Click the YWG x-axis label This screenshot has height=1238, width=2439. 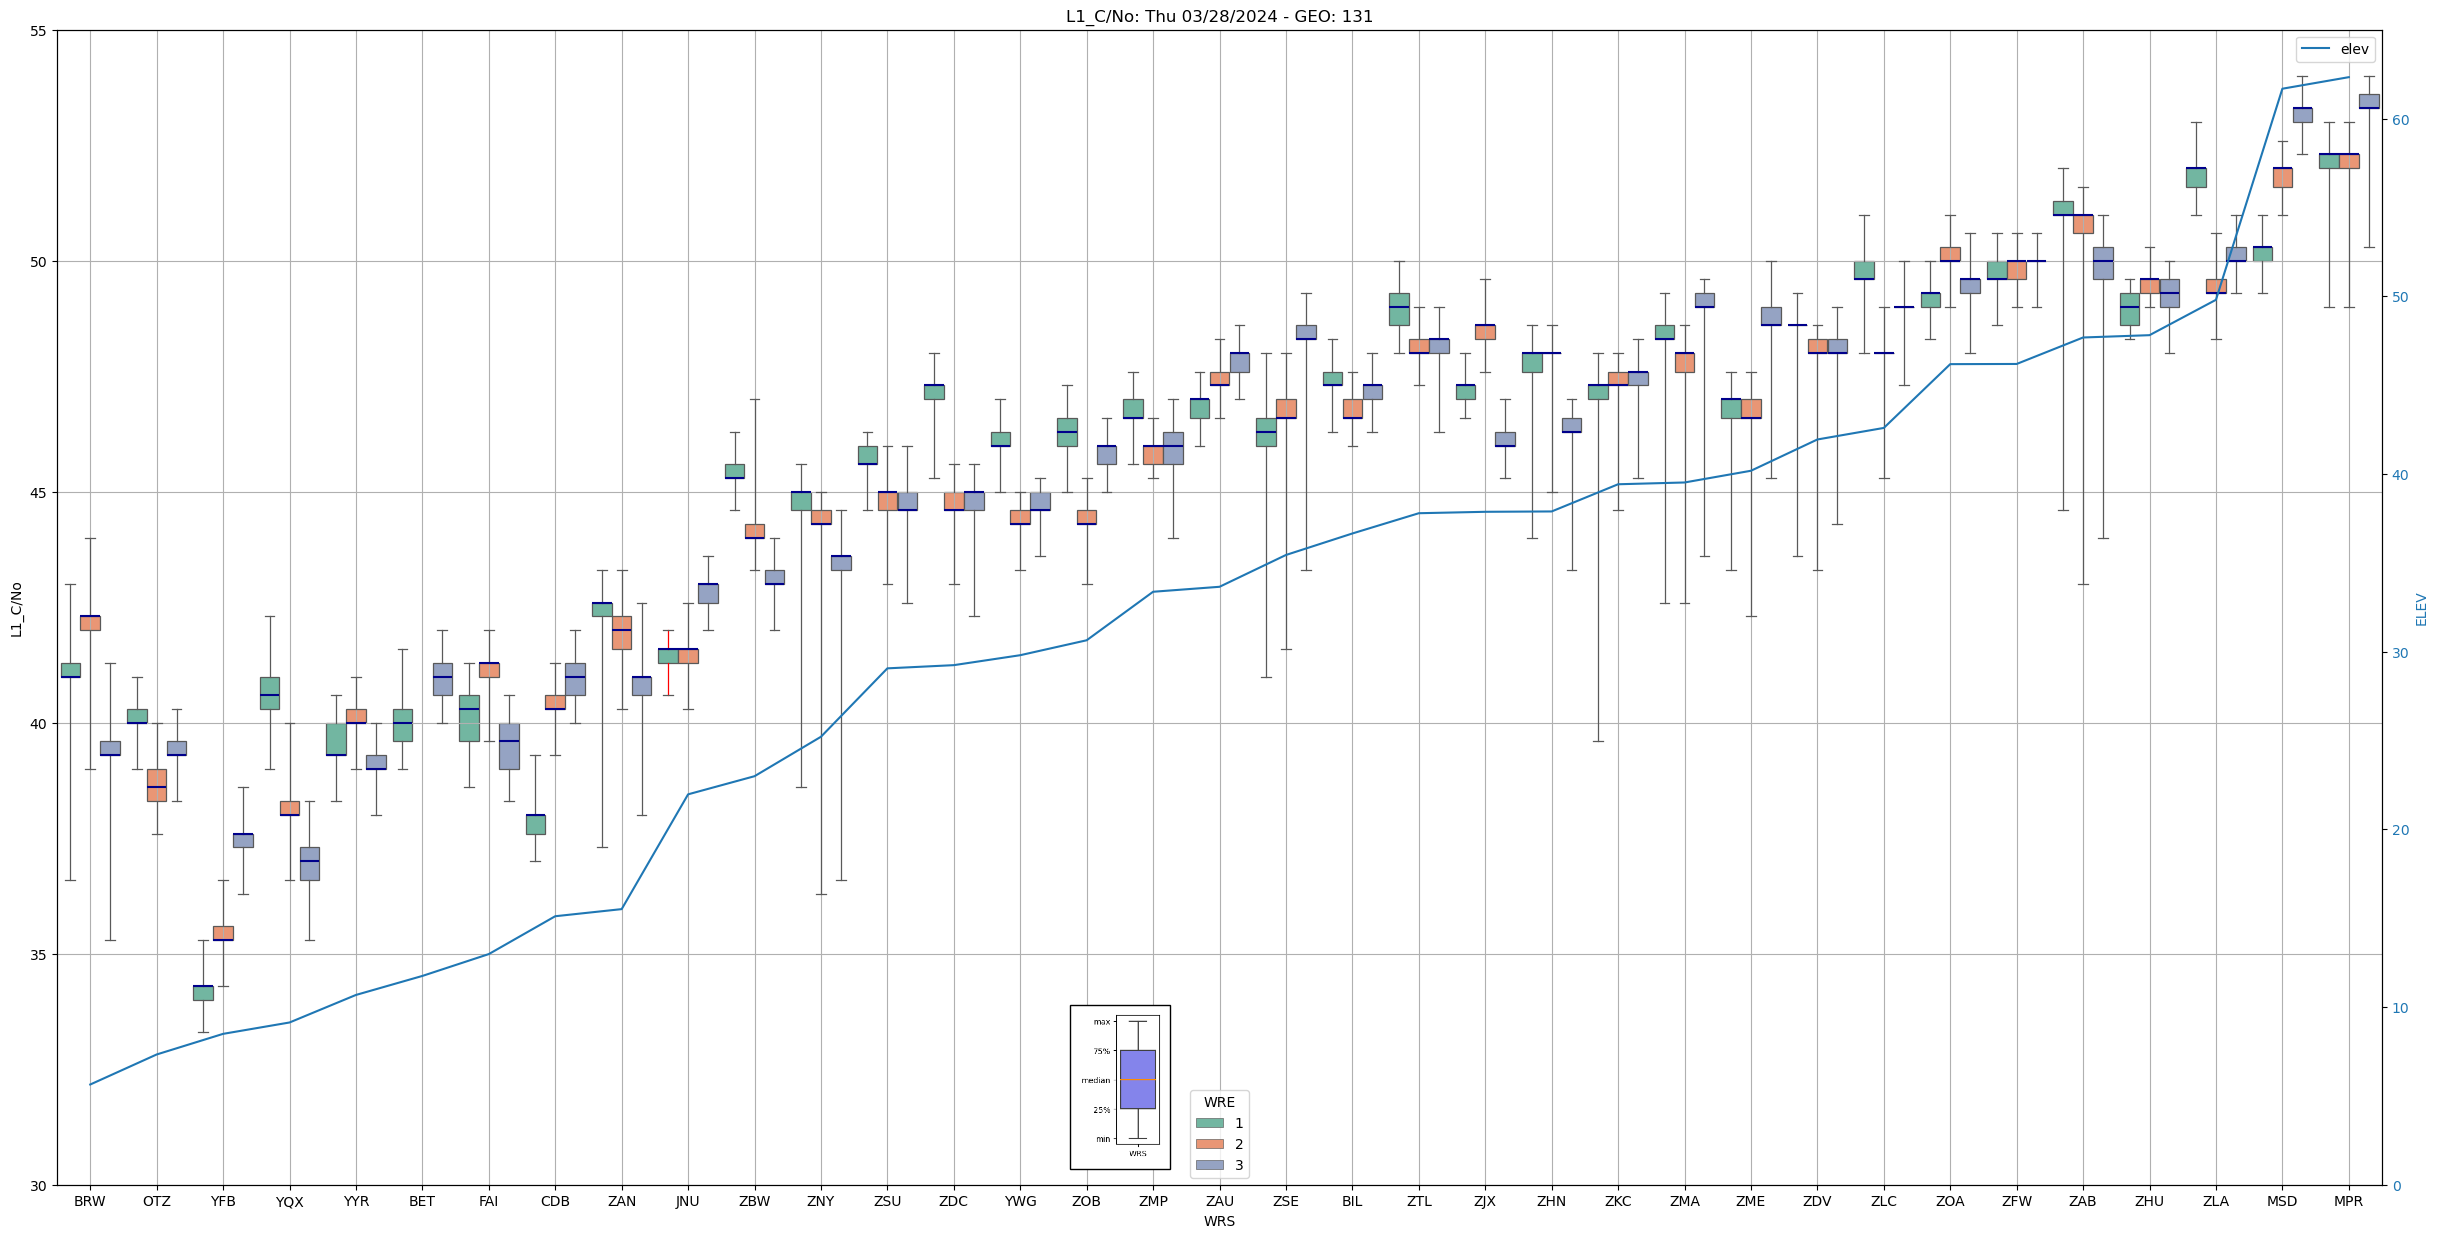(1020, 1201)
